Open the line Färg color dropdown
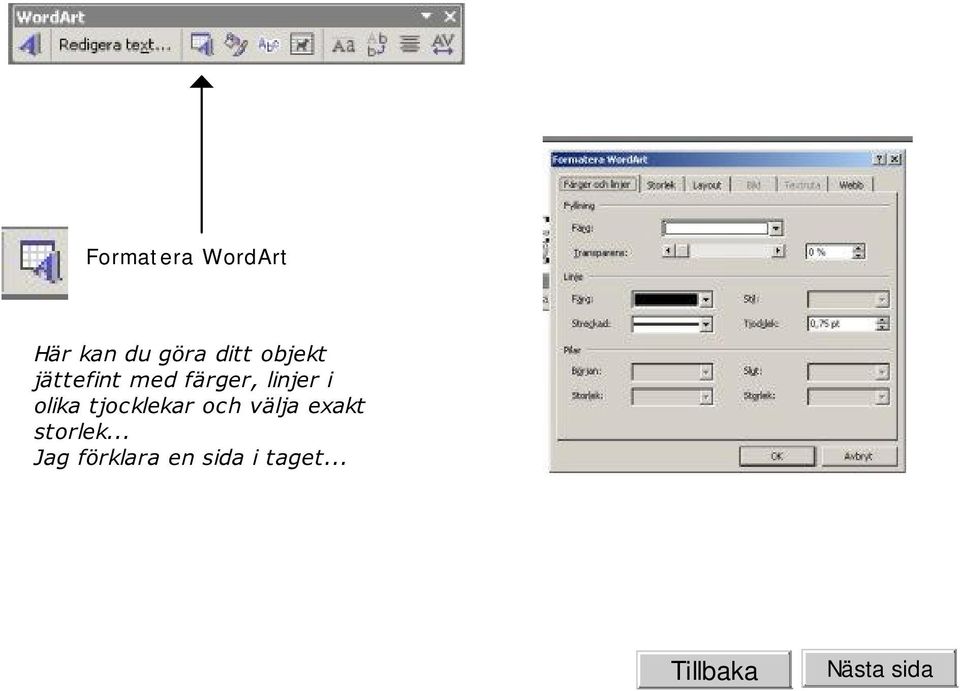The image size is (960, 691). pyautogui.click(x=706, y=299)
